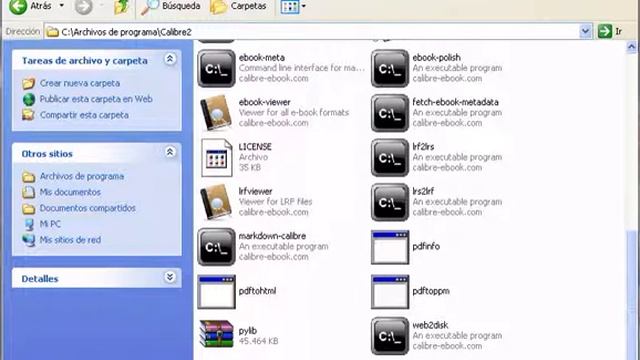Click Crear nueva carpeta link
This screenshot has height=360, width=640.
click(x=80, y=83)
